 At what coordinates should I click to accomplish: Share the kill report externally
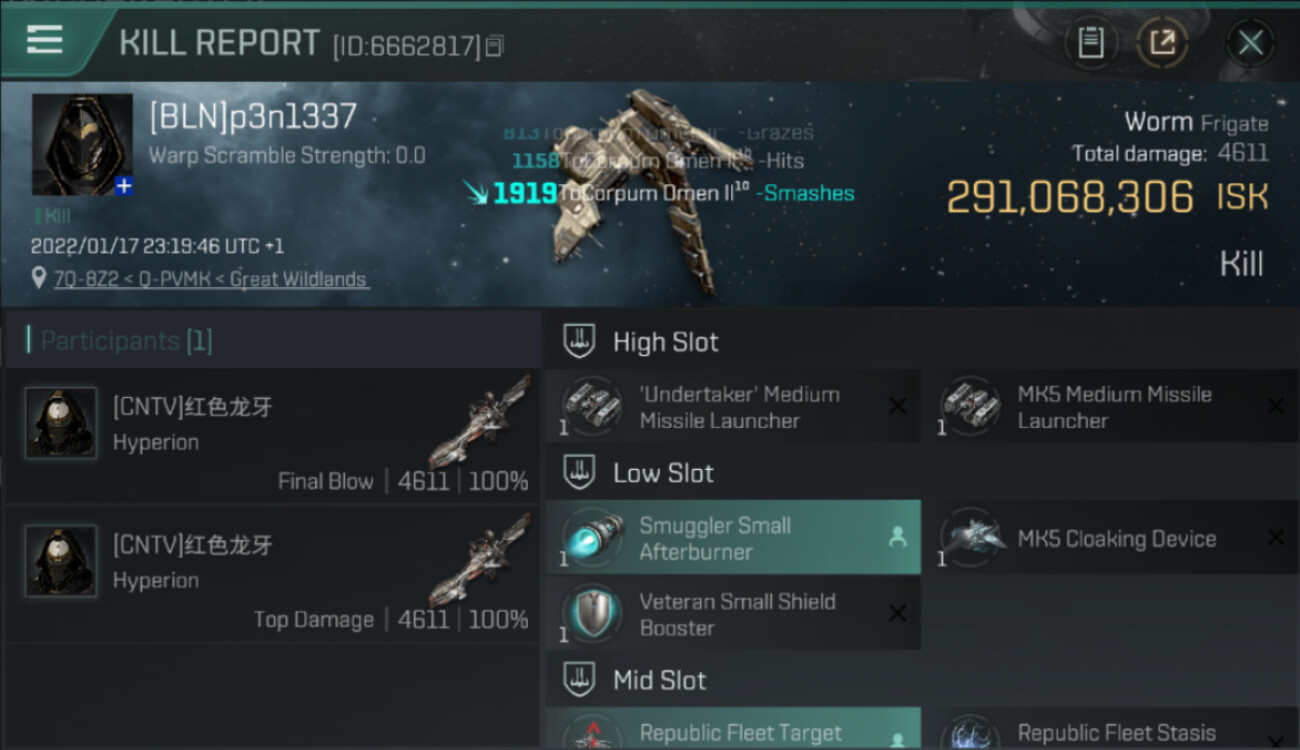tap(1162, 42)
